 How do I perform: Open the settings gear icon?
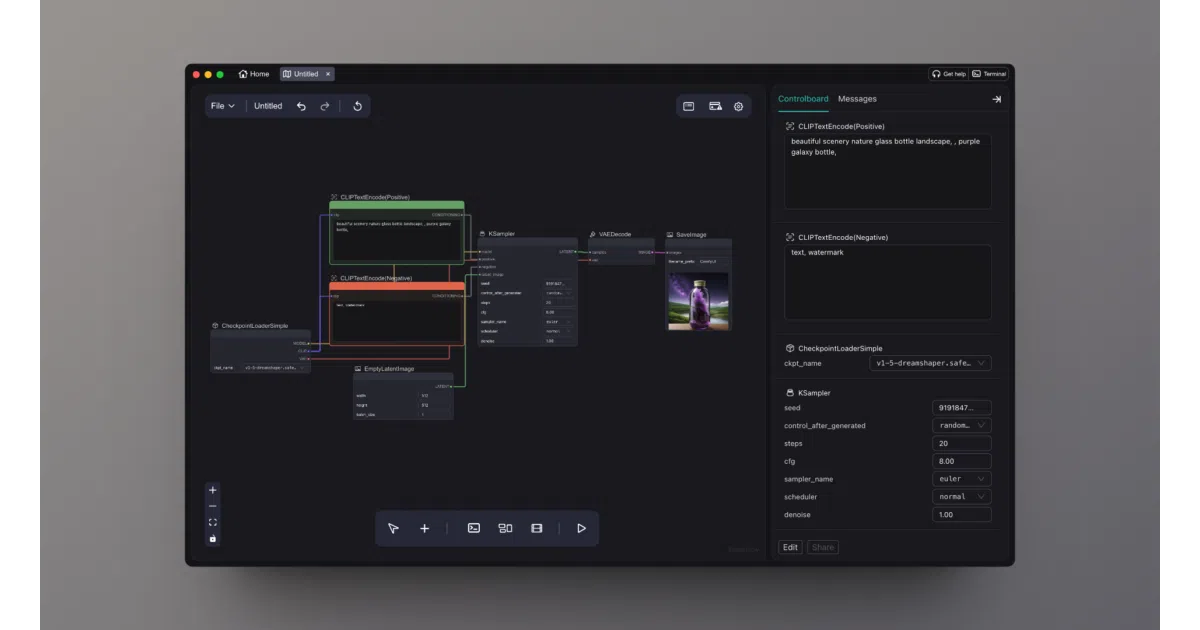pyautogui.click(x=739, y=106)
